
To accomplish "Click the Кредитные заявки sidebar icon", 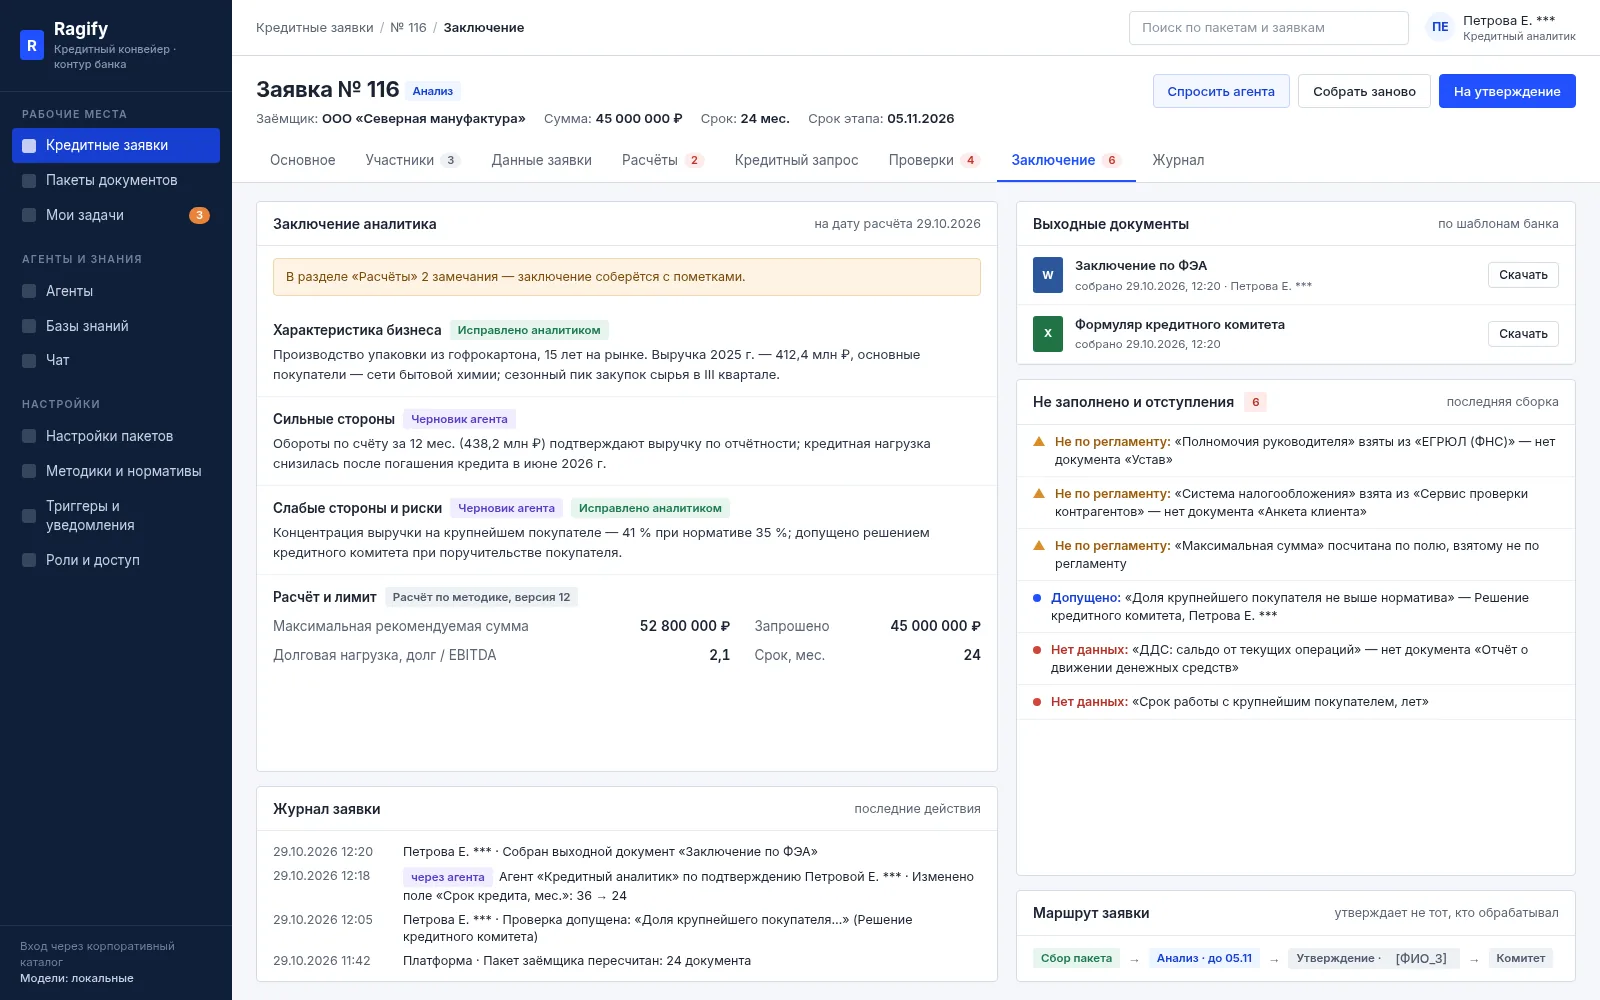I will (29, 146).
